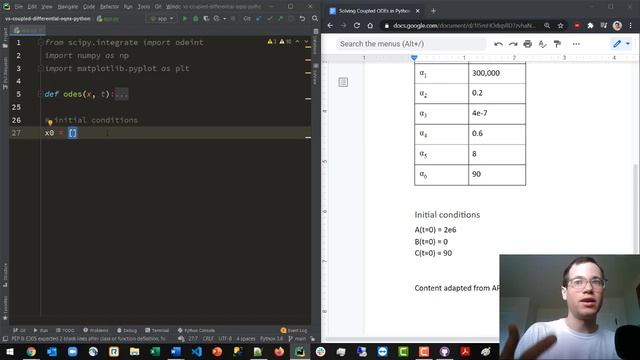Go to the Chrome home page
640x360 pixels.
click(x=370, y=25)
